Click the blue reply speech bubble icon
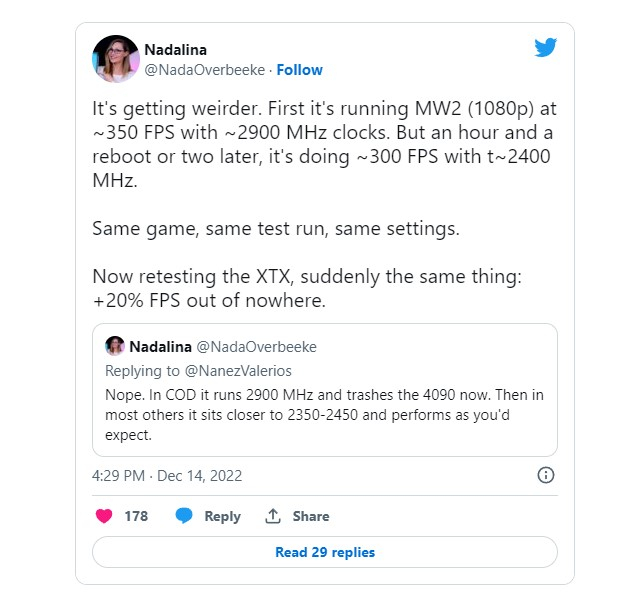 pos(184,516)
